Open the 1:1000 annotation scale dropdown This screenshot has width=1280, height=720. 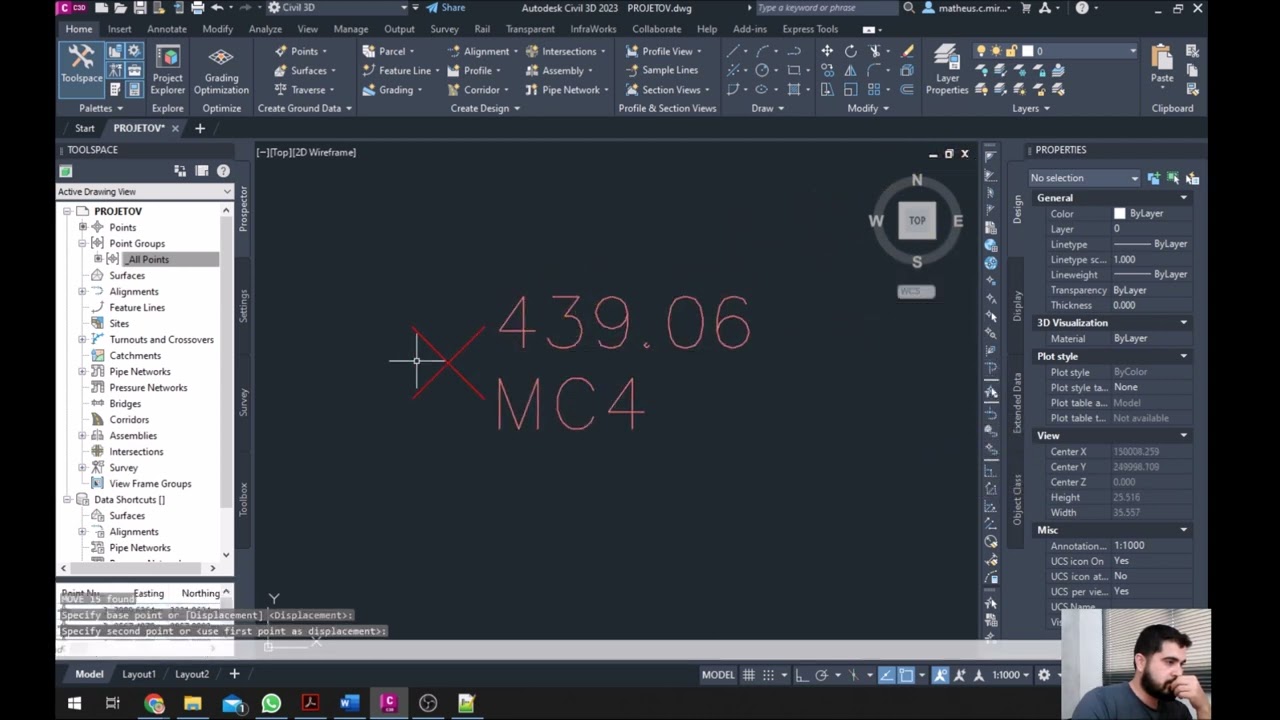coord(1010,675)
